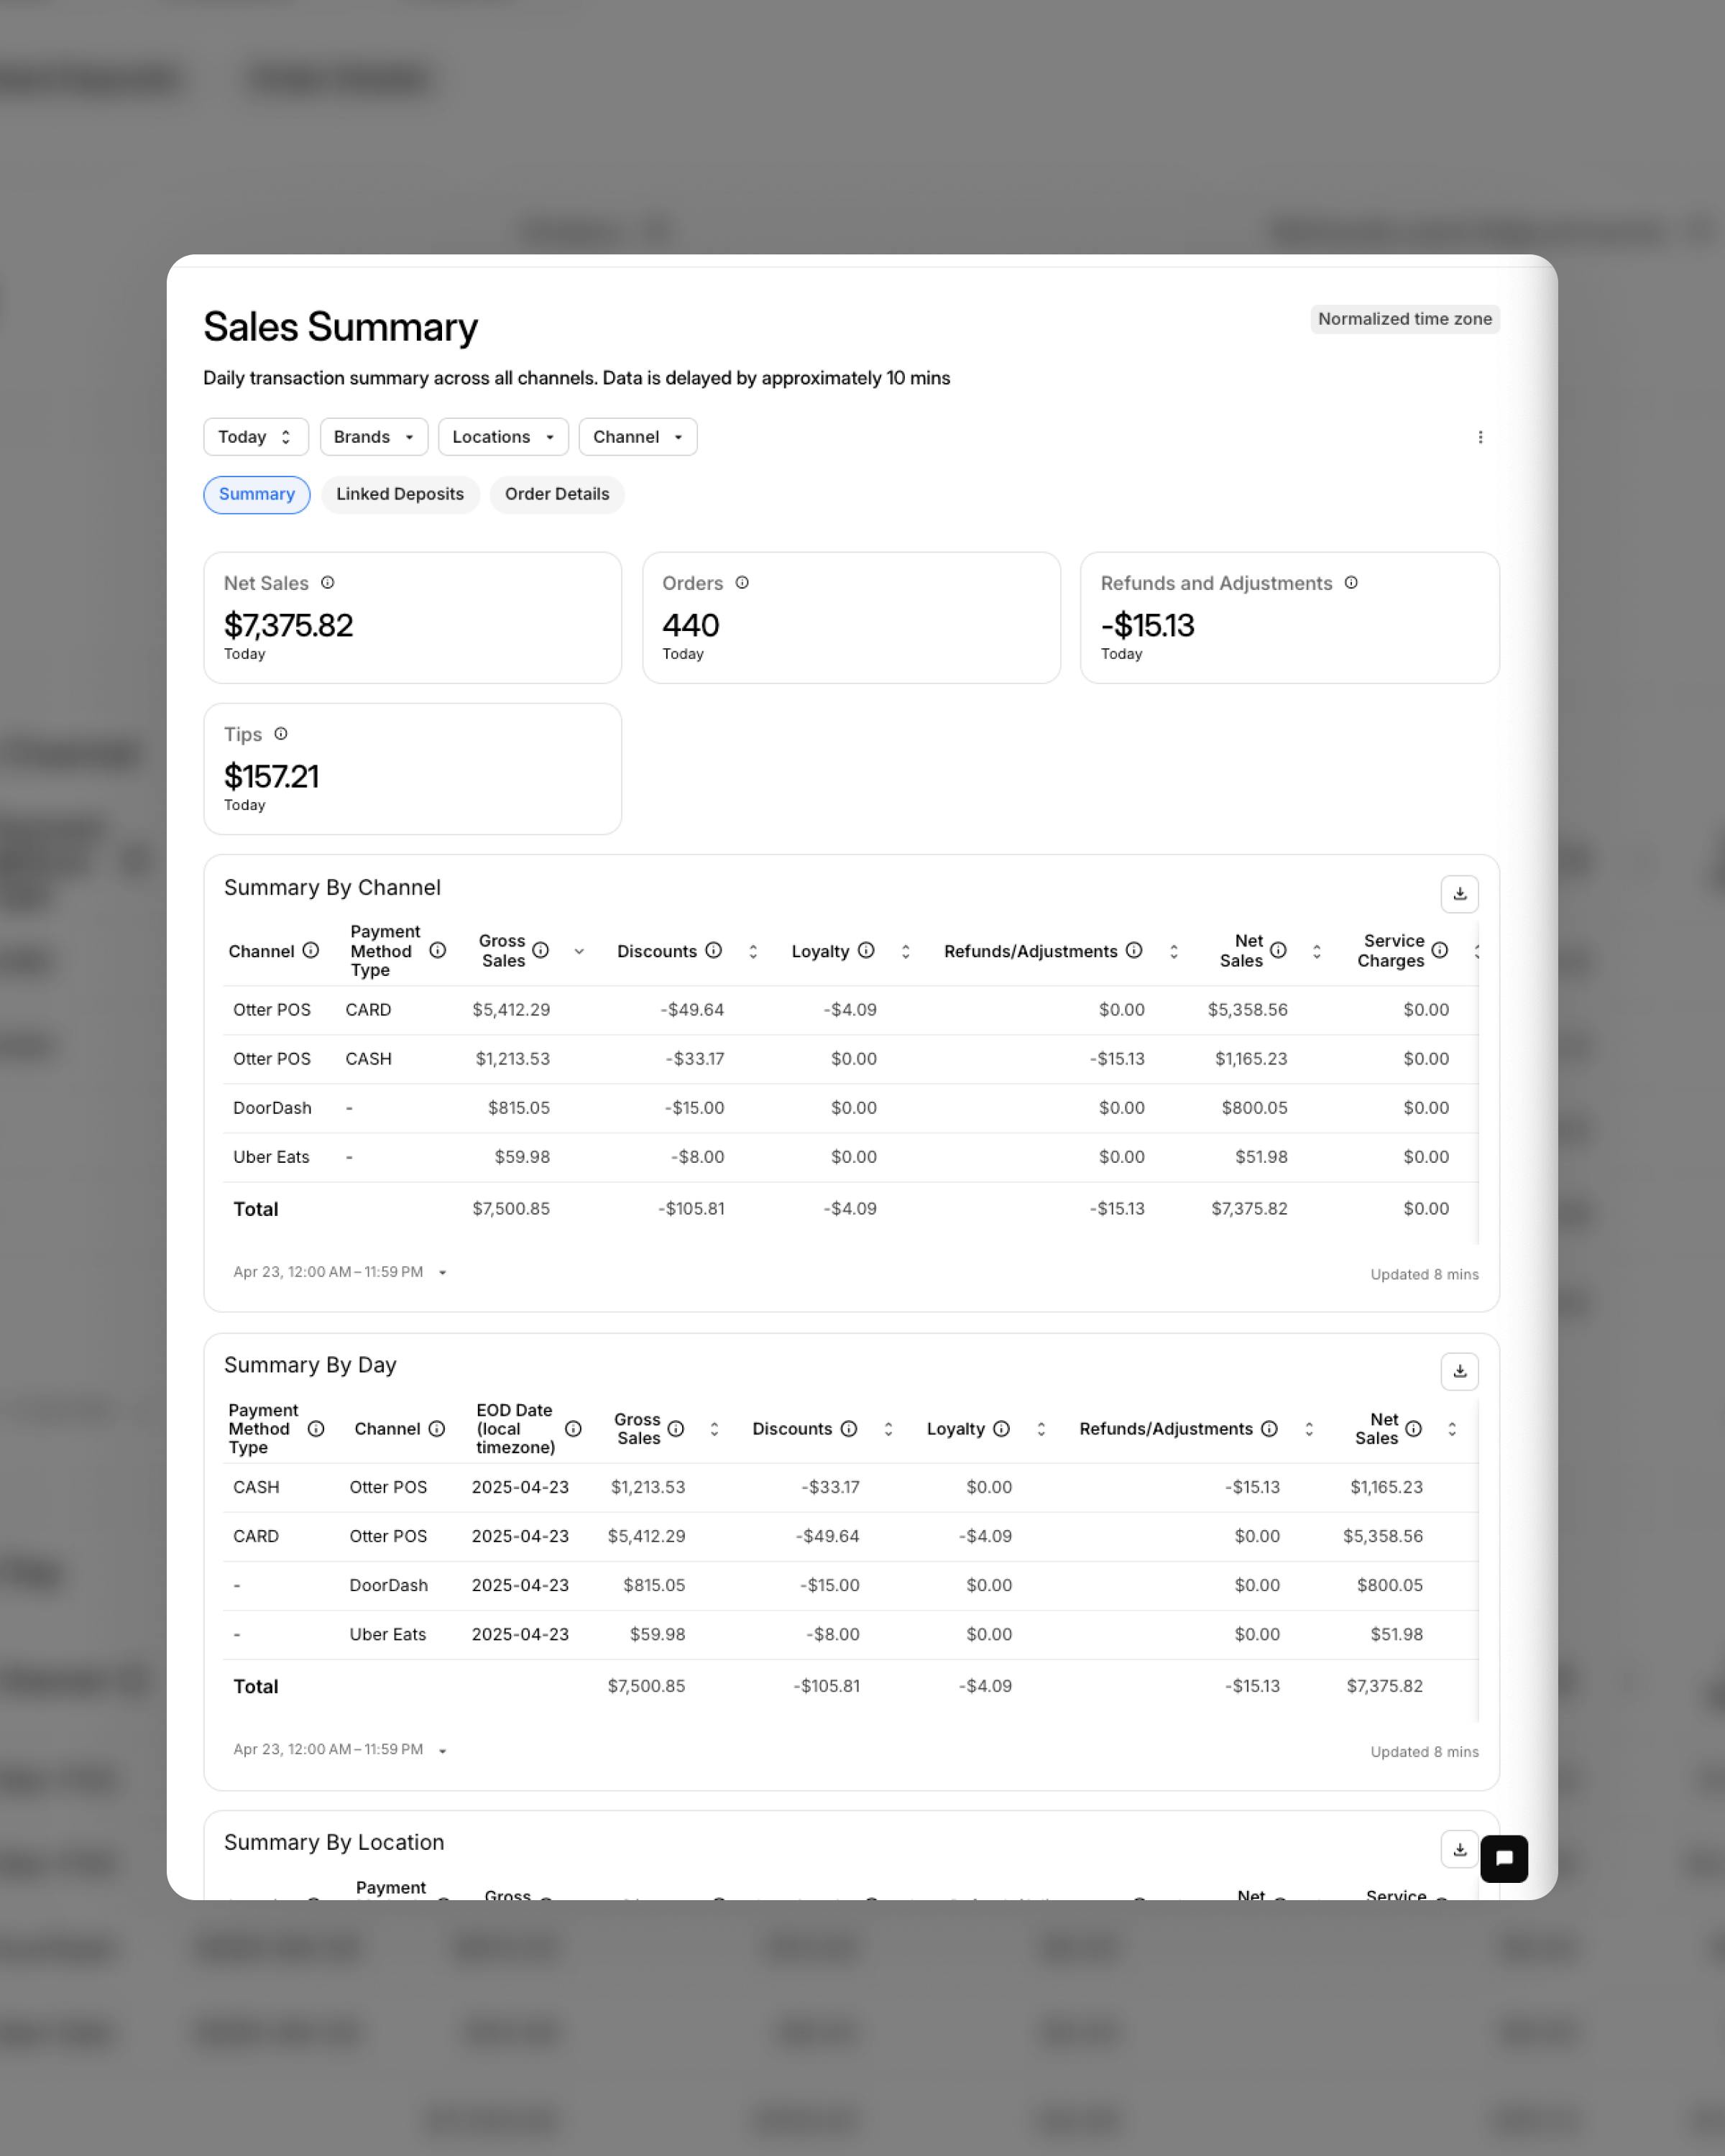Download the Summary By Location table
Screen dimensions: 1725x2156
coord(1459,1849)
